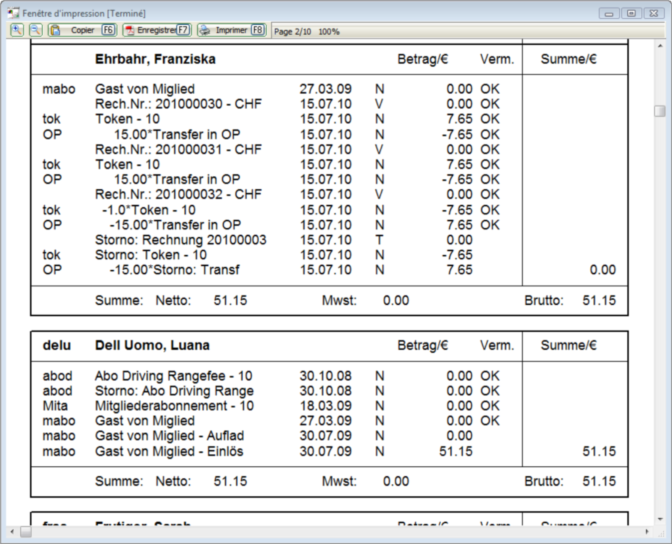Click the Storno: Rechnung 20100003 entry
Screen dimensions: 672x544
coord(180,240)
